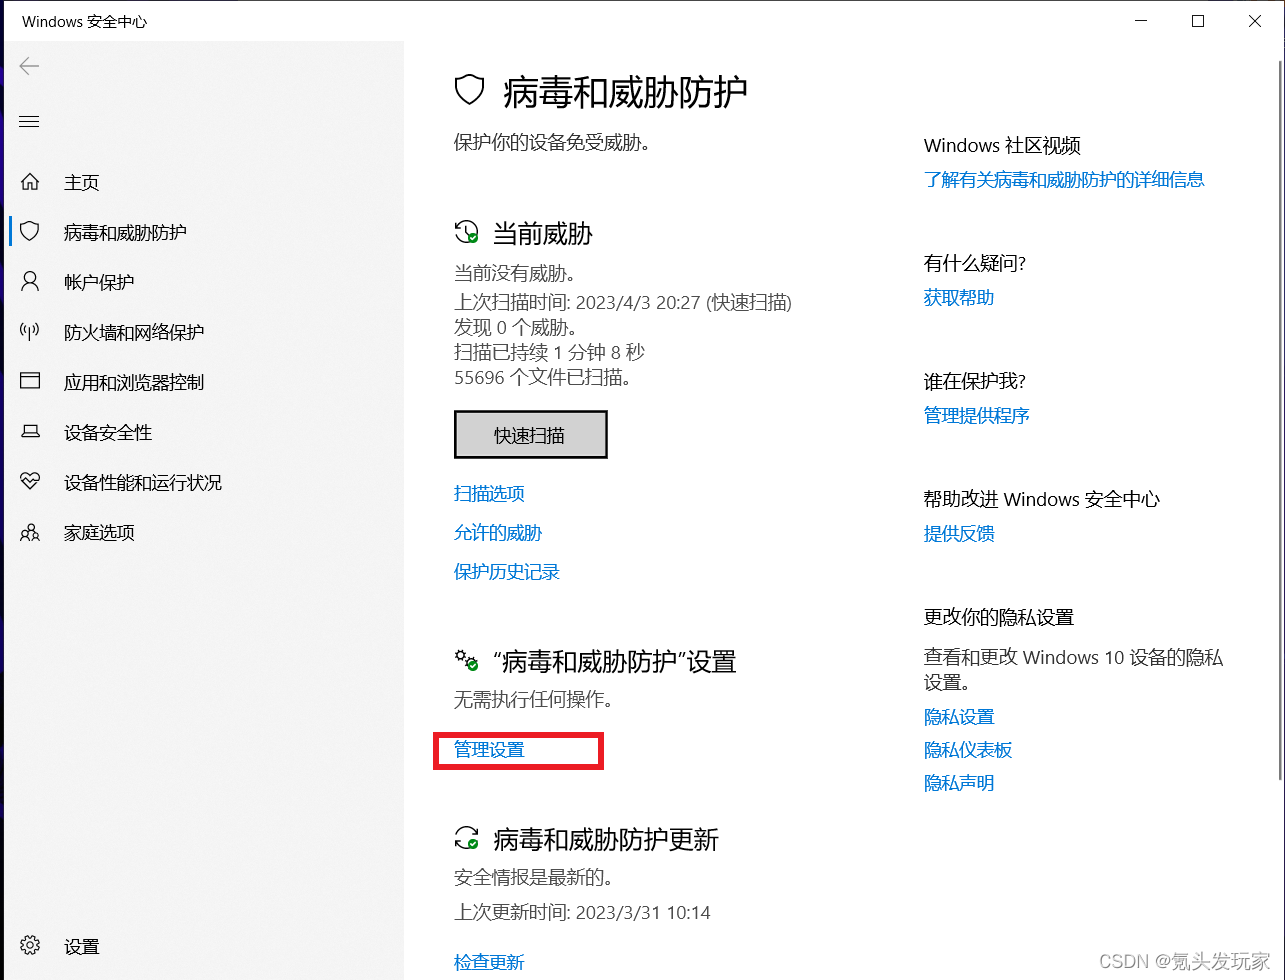Viewport: 1285px width, 980px height.
Task: Open 了解有关病毒和威胁防护的详细信息 link
Action: (x=1064, y=180)
